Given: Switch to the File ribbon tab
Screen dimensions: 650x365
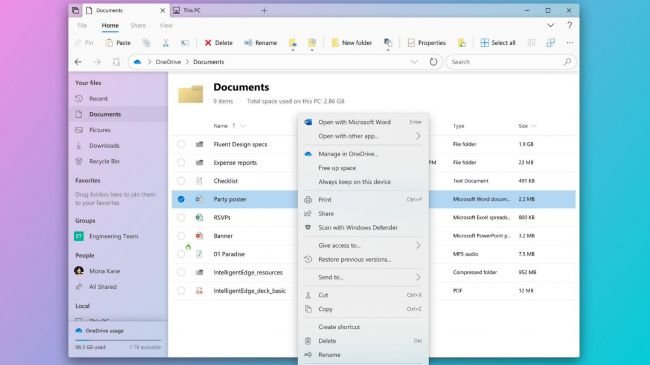Looking at the screenshot, I should click(82, 25).
